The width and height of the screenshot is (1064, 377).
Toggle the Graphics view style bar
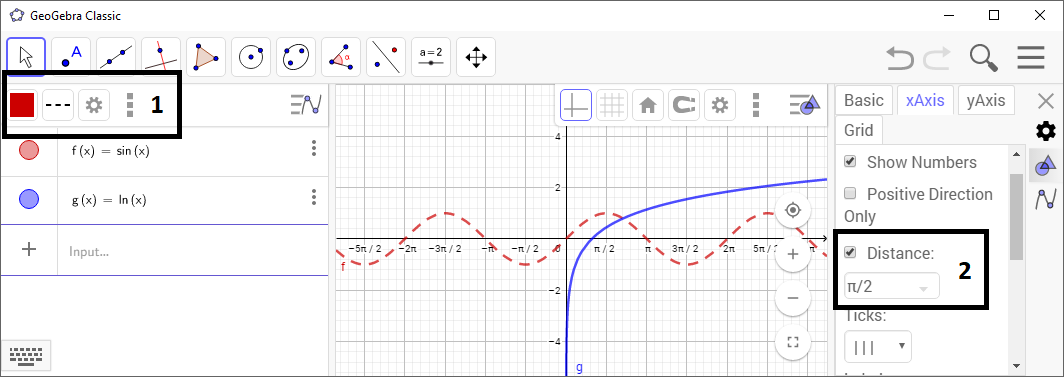coord(805,105)
